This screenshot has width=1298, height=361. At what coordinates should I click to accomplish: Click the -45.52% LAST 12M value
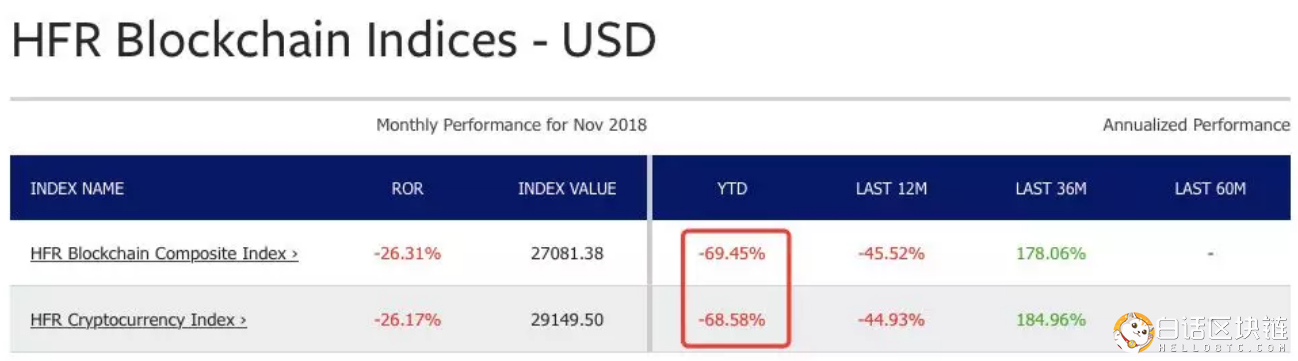point(891,254)
